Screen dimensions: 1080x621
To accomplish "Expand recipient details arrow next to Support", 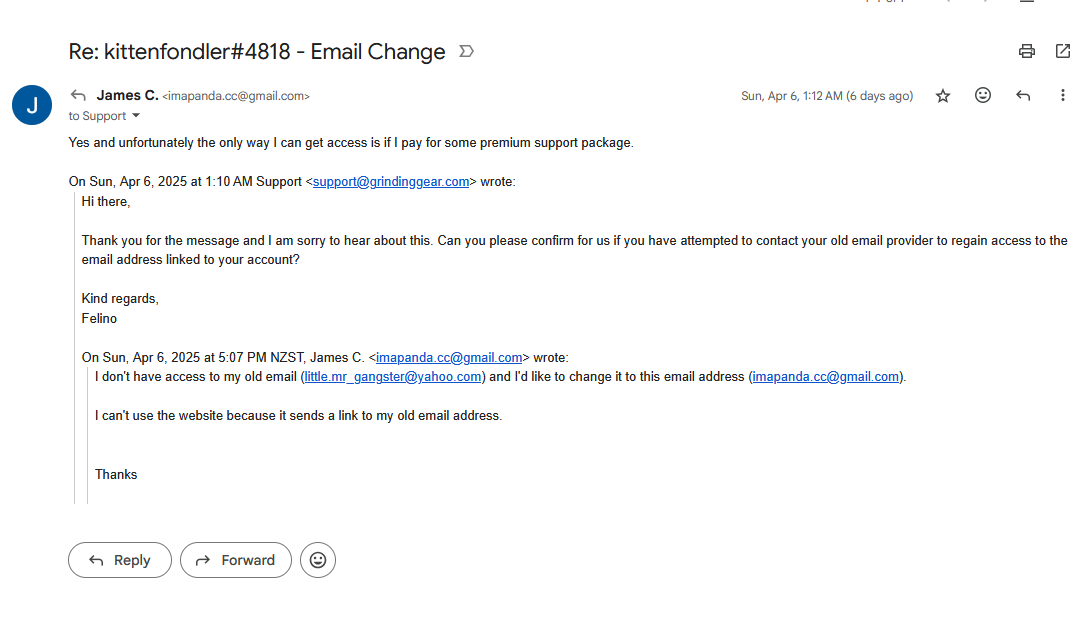I will point(137,117).
